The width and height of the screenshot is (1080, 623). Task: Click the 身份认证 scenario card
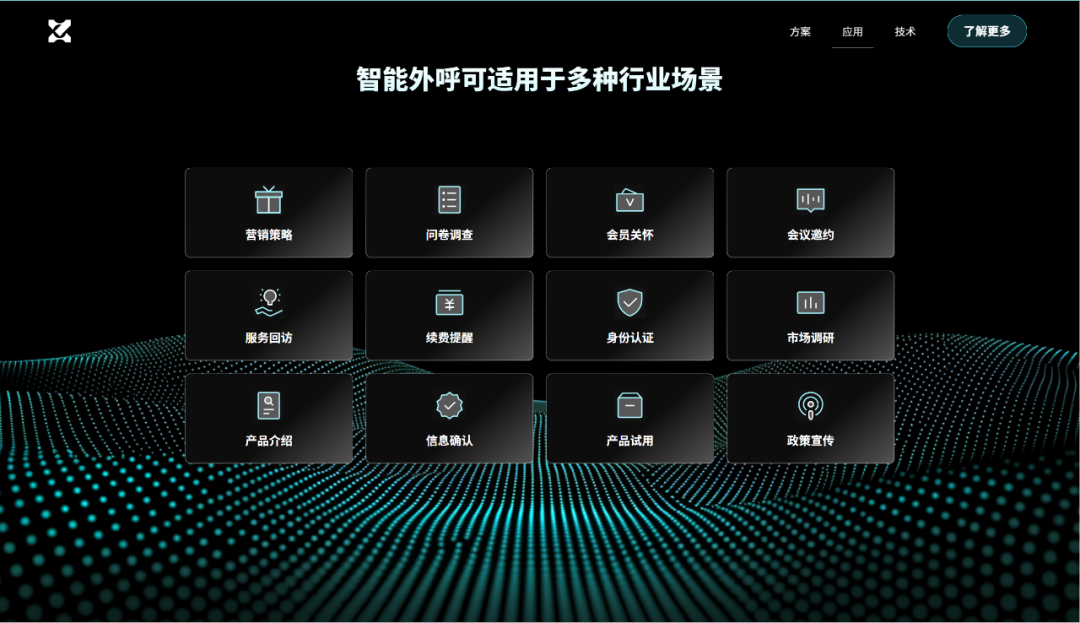click(629, 315)
